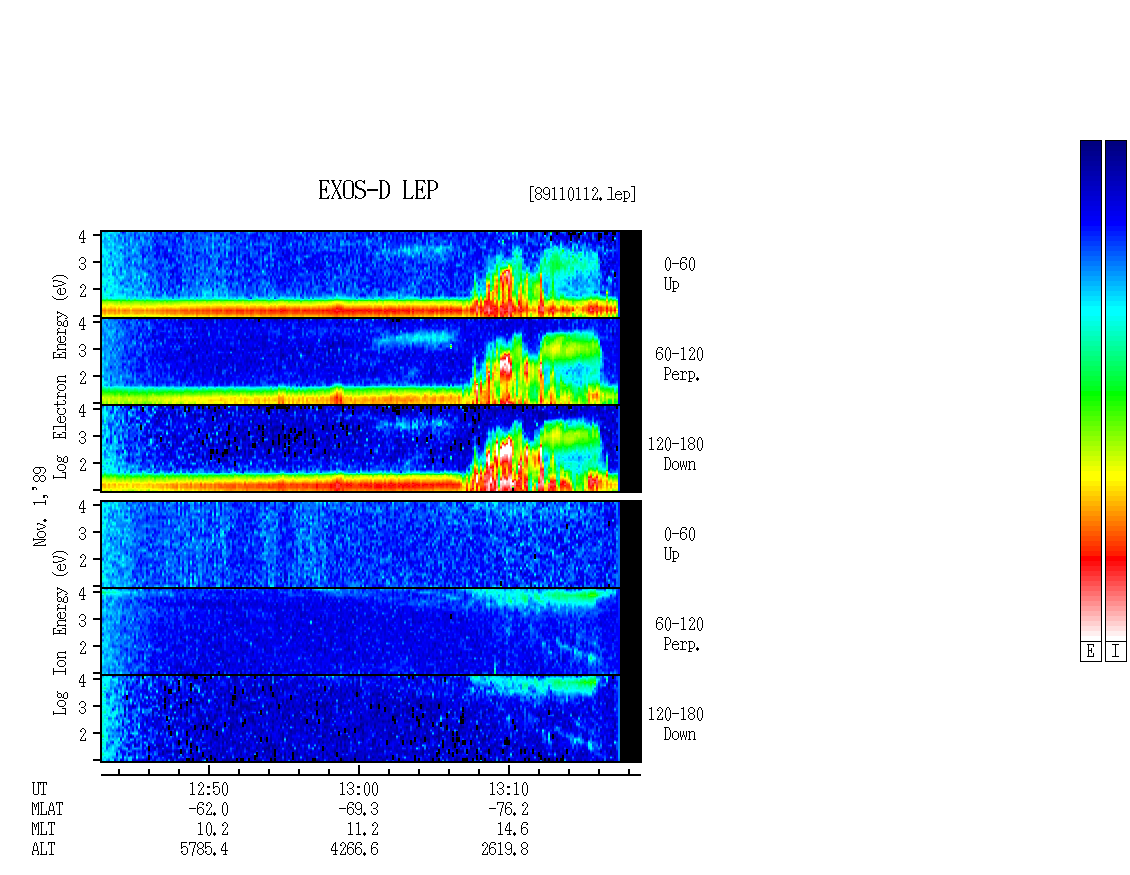Click the electron 60-120 Perp. spectrogram panel
This screenshot has height=875, width=1130.
tap(371, 361)
